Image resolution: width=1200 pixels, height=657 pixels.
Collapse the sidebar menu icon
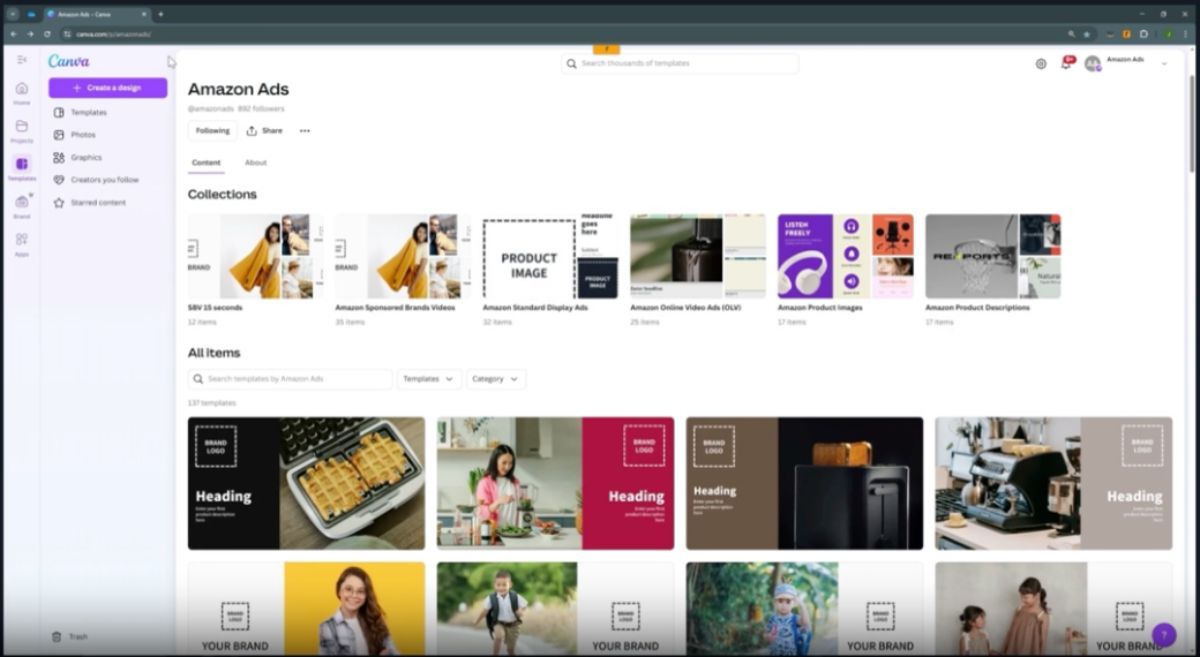(21, 60)
